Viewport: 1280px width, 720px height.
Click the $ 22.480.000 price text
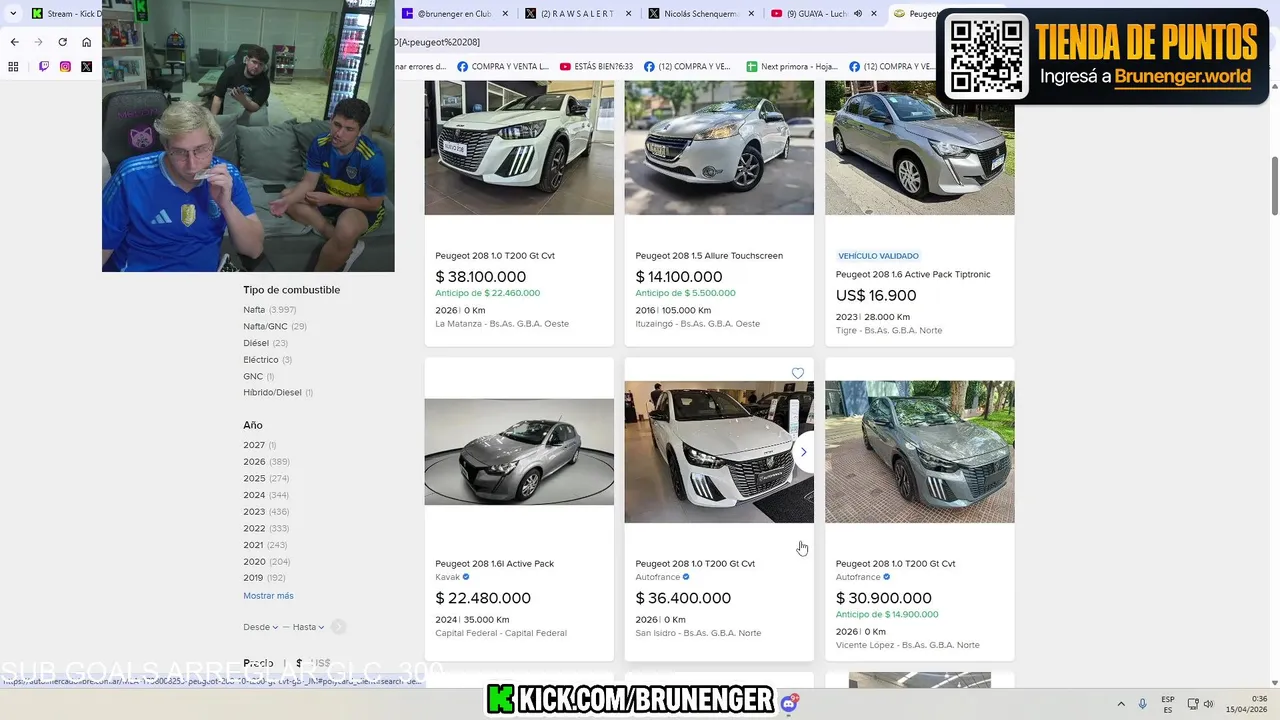[x=483, y=598]
